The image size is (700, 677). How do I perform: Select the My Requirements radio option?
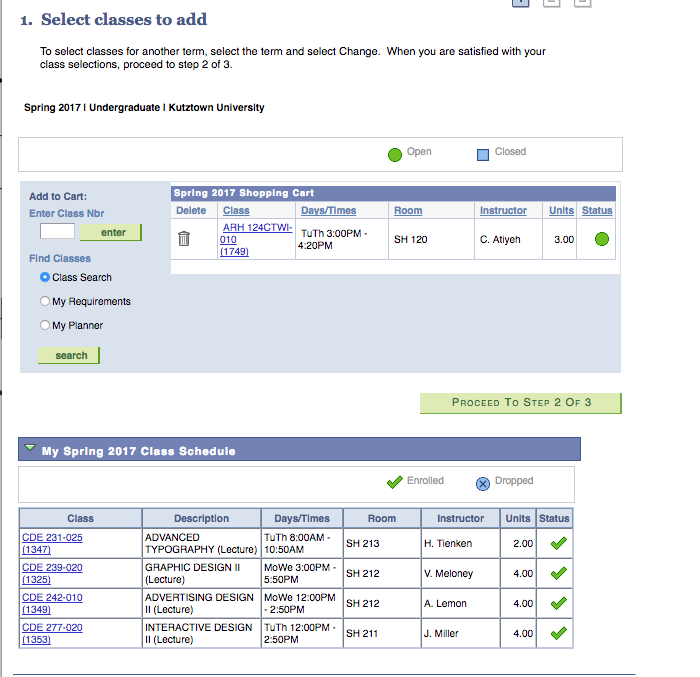click(x=45, y=301)
